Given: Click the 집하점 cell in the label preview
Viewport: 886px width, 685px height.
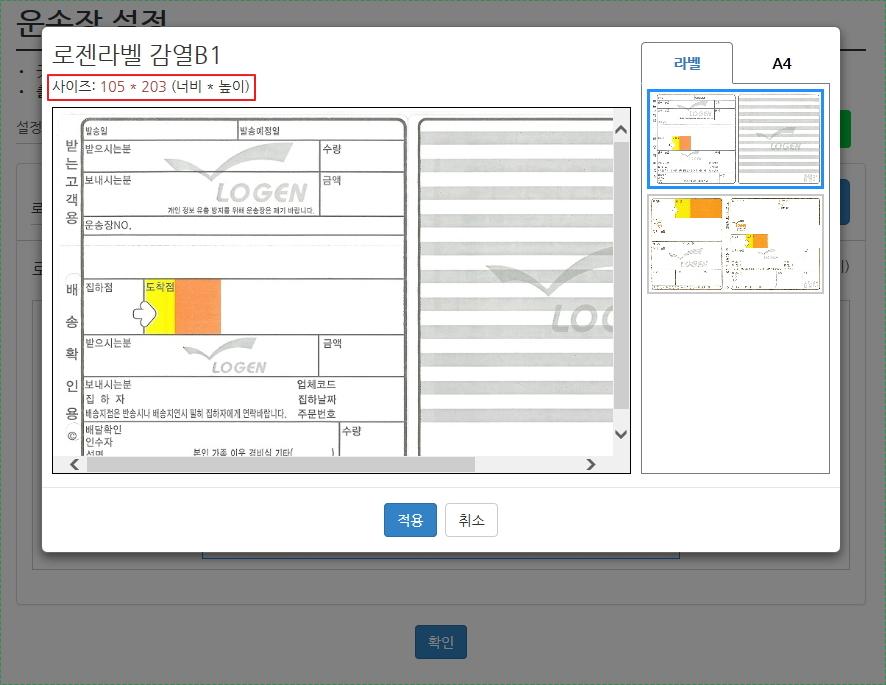Looking at the screenshot, I should (113, 306).
